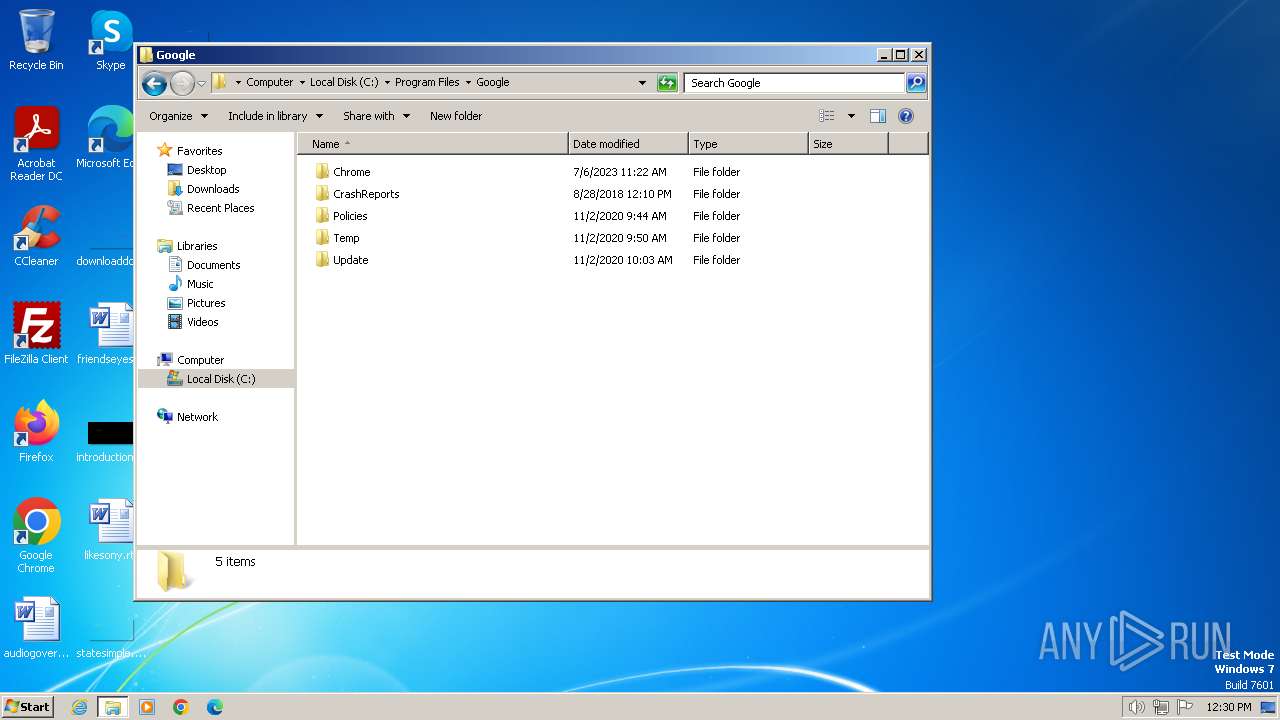Click Edge icon in the taskbar

(x=215, y=707)
